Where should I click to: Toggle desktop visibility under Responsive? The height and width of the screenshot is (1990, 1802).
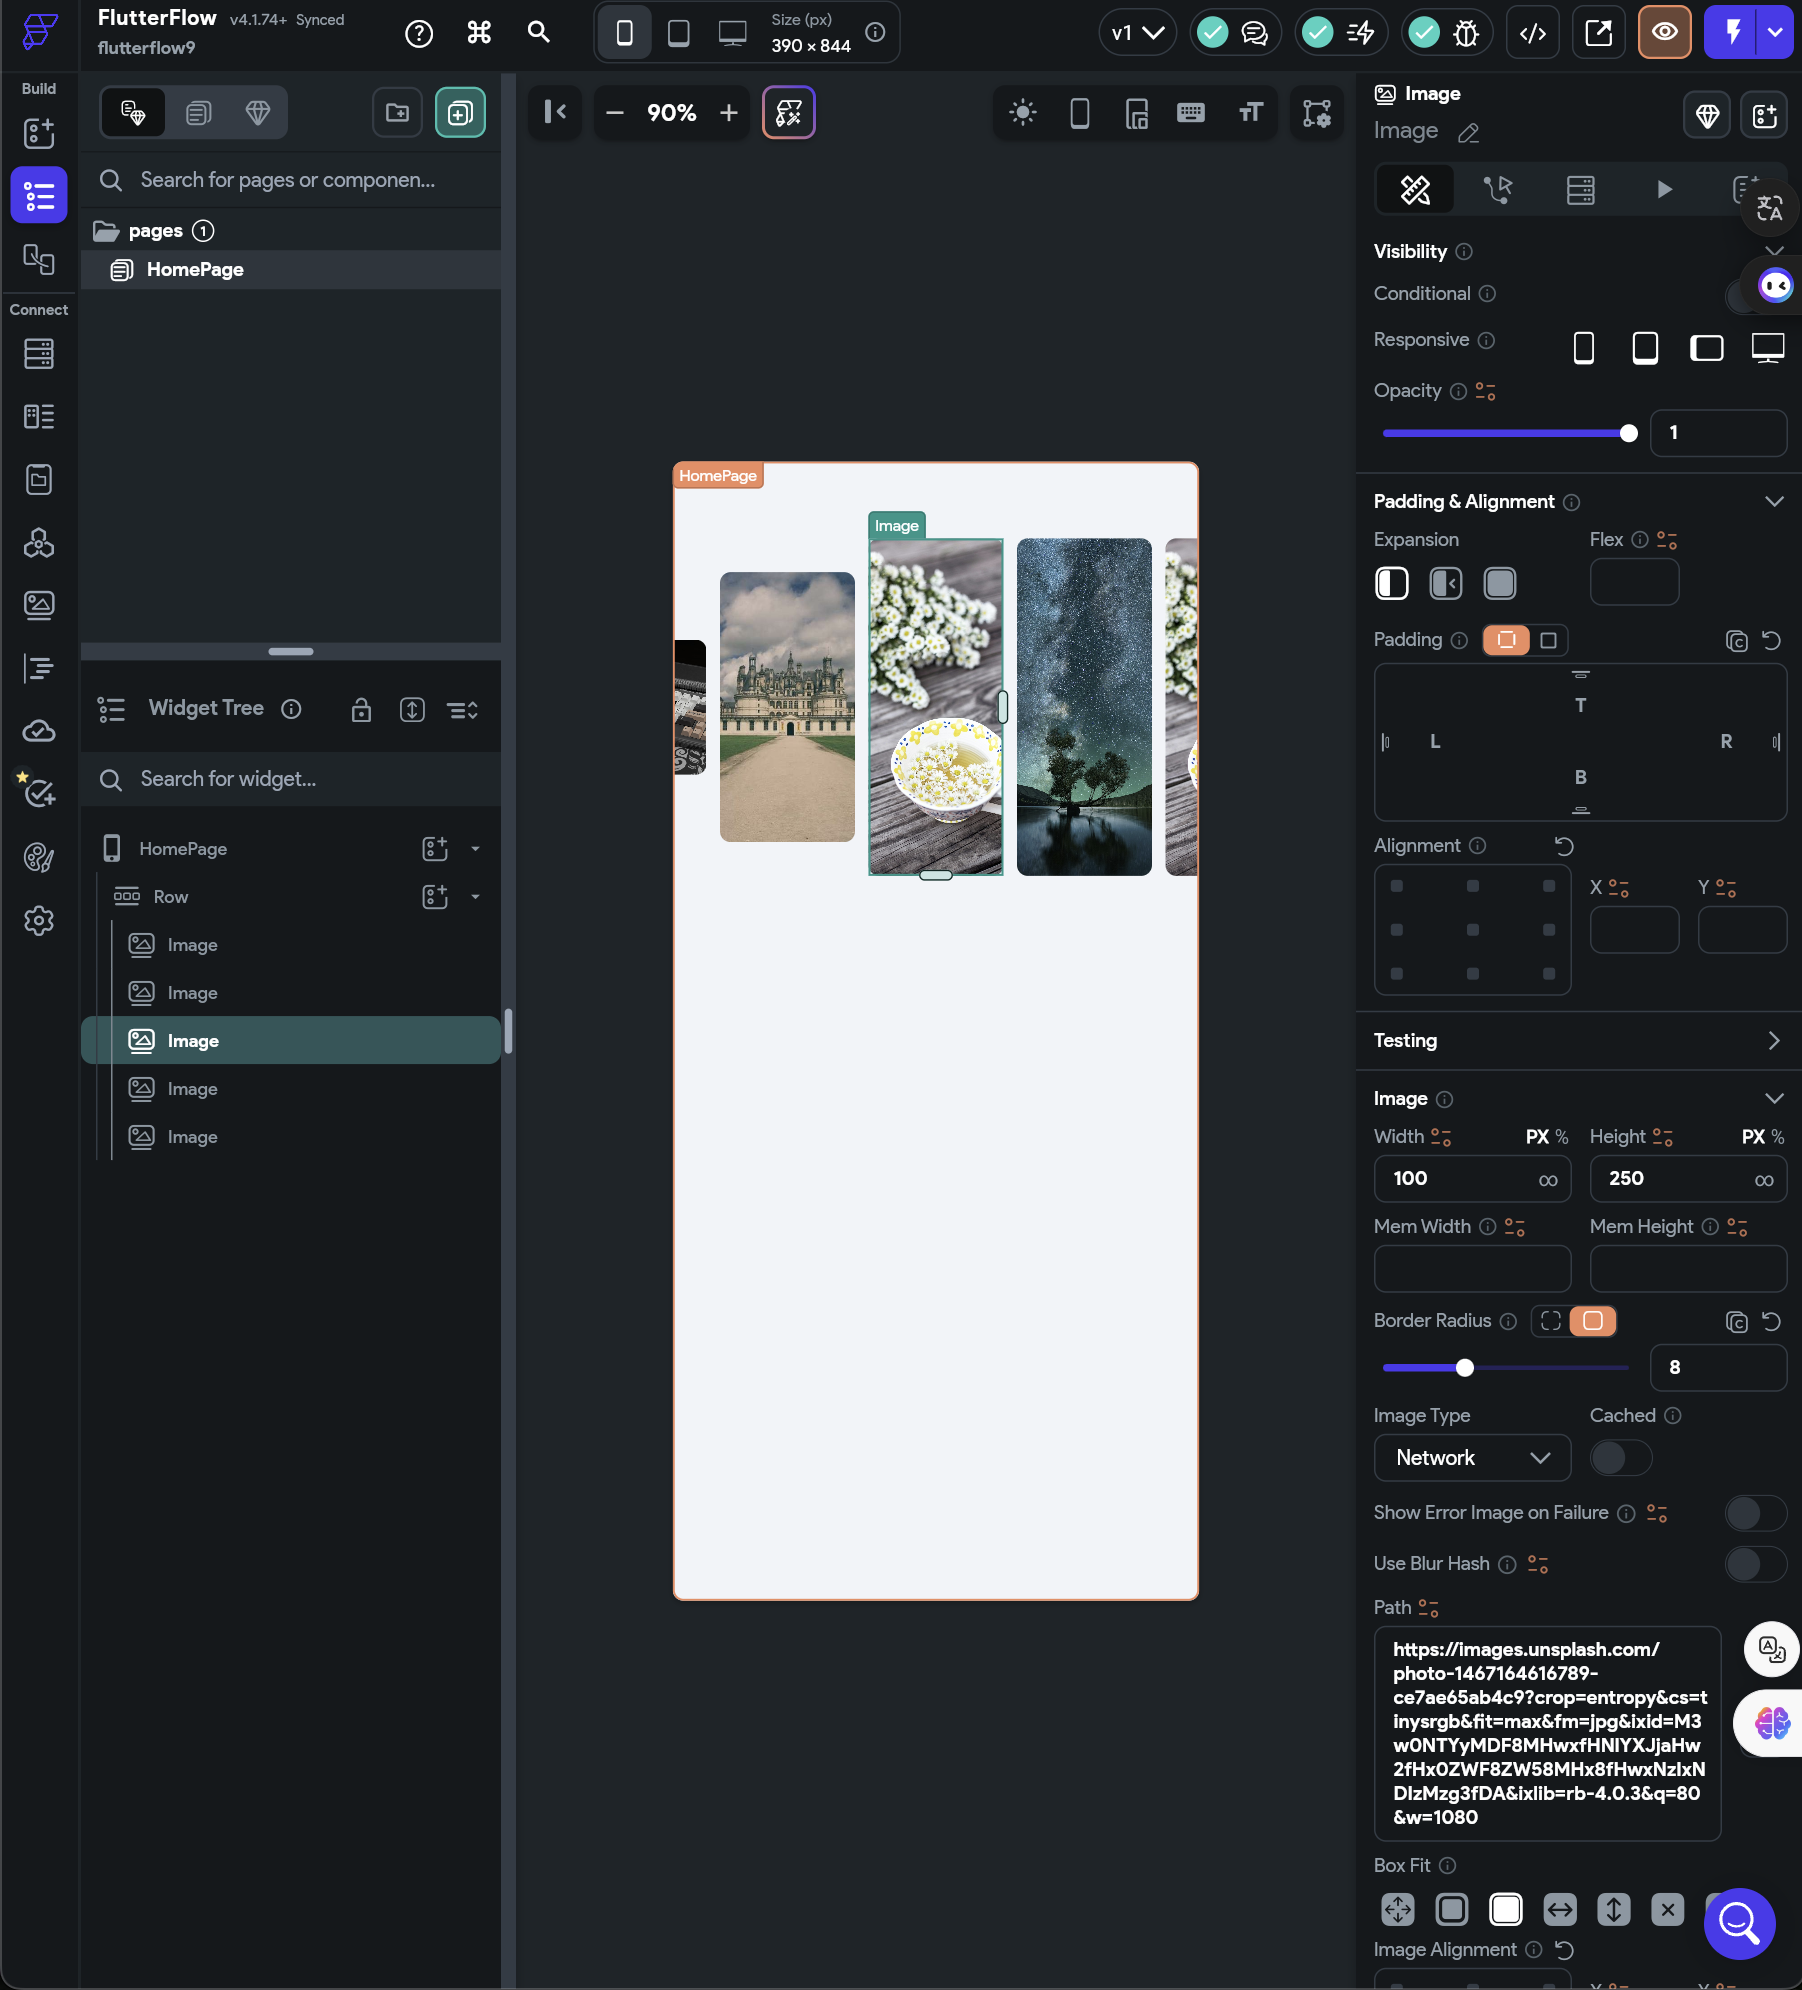click(x=1767, y=347)
